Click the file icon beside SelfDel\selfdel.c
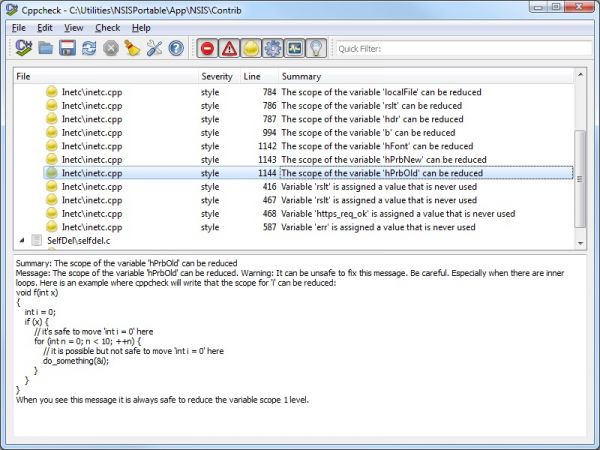Image resolution: width=600 pixels, height=450 pixels. pyautogui.click(x=36, y=240)
